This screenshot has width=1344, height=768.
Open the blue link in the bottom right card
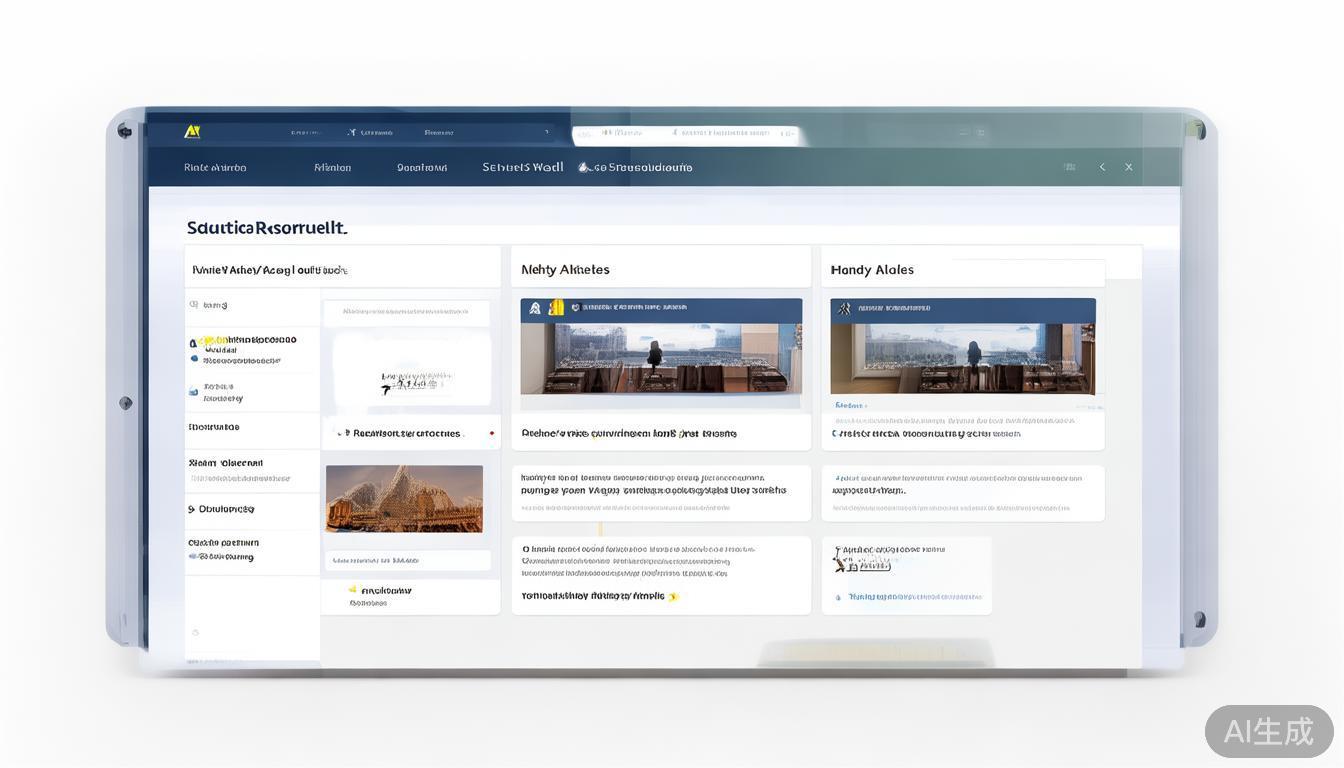(x=913, y=596)
